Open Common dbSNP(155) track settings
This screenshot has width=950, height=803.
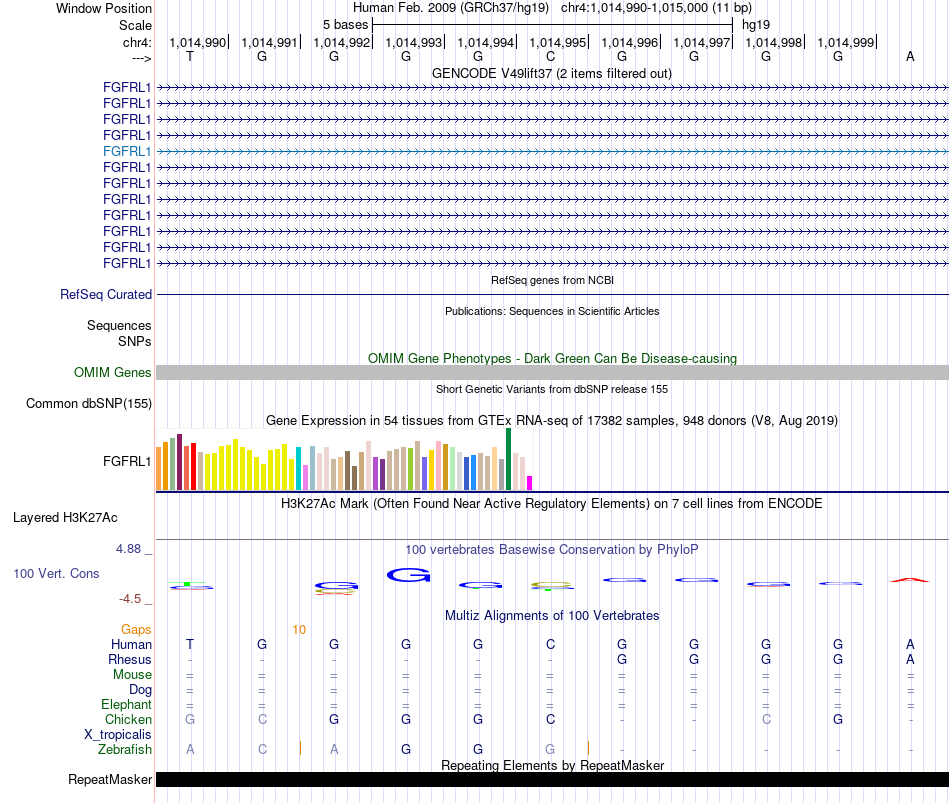click(x=89, y=404)
